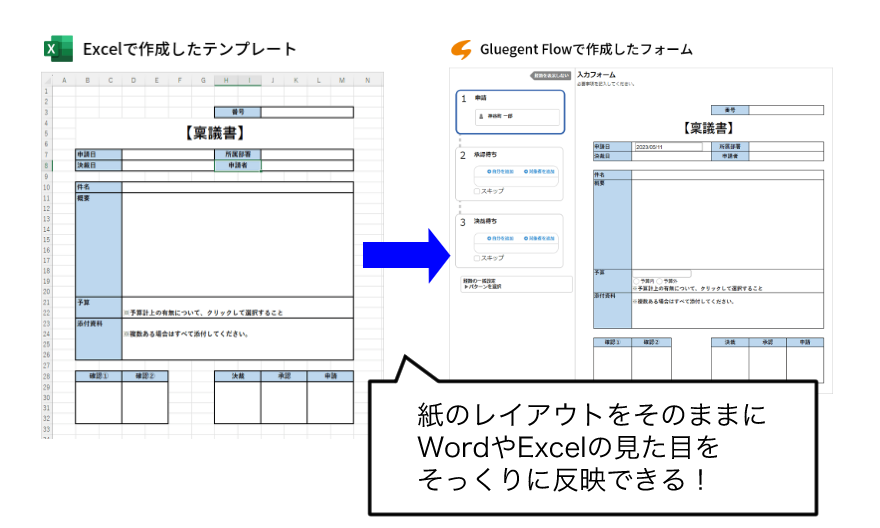Click the 入力フォーム heading
The height and width of the screenshot is (528, 880).
click(x=597, y=75)
